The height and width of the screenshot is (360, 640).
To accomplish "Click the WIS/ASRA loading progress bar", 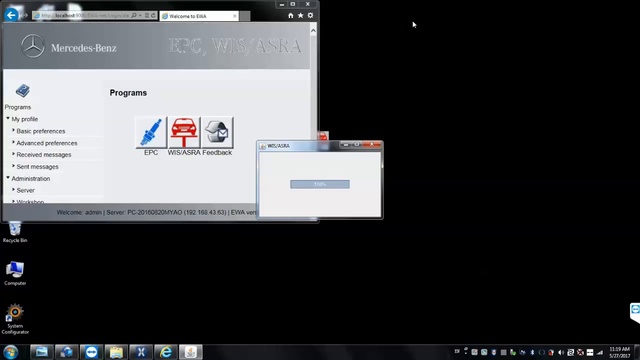I will 320,184.
